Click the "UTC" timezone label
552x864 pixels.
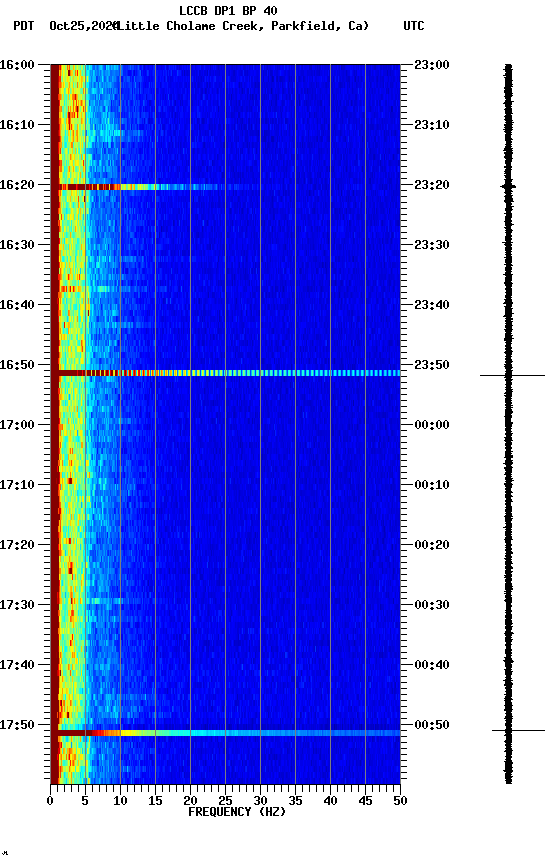414,26
